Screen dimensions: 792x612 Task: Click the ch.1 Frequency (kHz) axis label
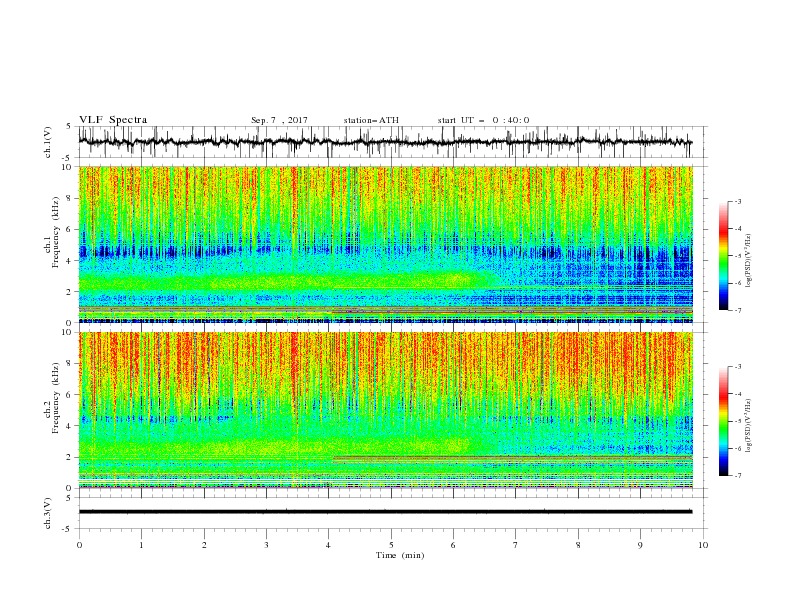[51, 230]
